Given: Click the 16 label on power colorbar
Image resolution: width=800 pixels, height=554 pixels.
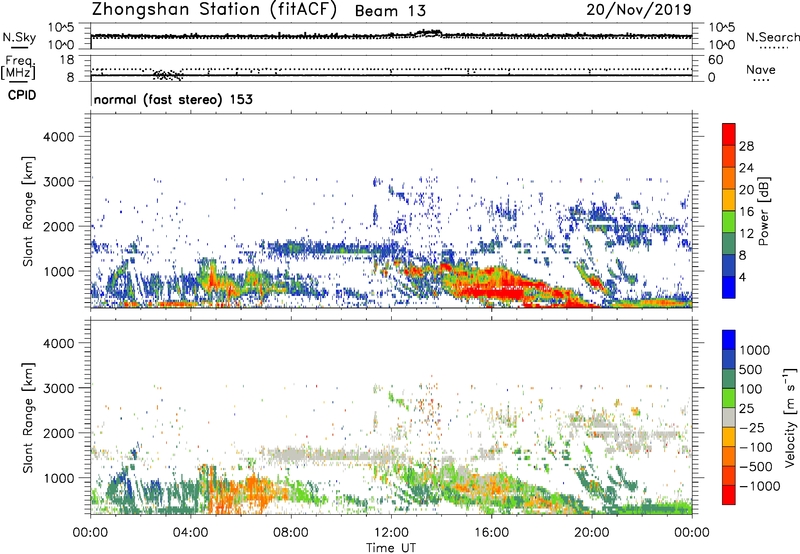Looking at the screenshot, I should tap(746, 212).
